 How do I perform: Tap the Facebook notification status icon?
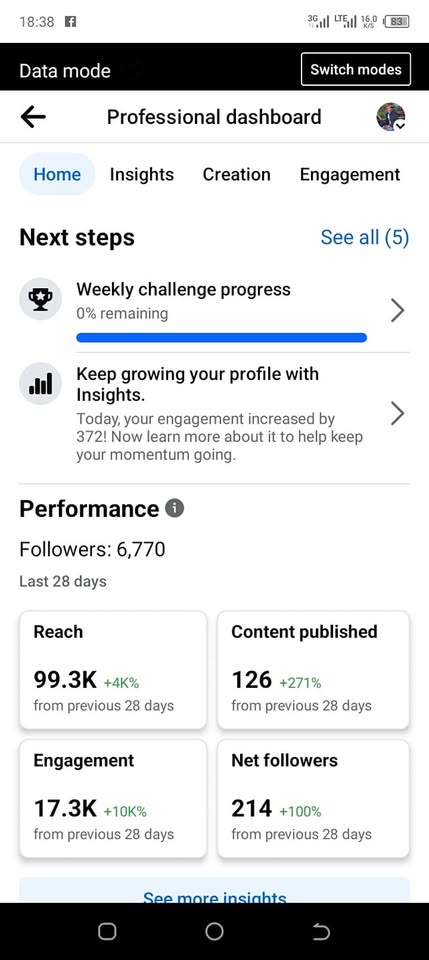(x=70, y=21)
